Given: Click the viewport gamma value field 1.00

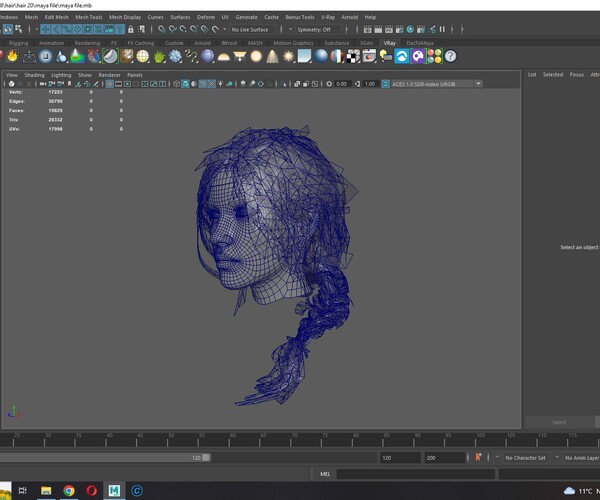Looking at the screenshot, I should (x=370, y=84).
